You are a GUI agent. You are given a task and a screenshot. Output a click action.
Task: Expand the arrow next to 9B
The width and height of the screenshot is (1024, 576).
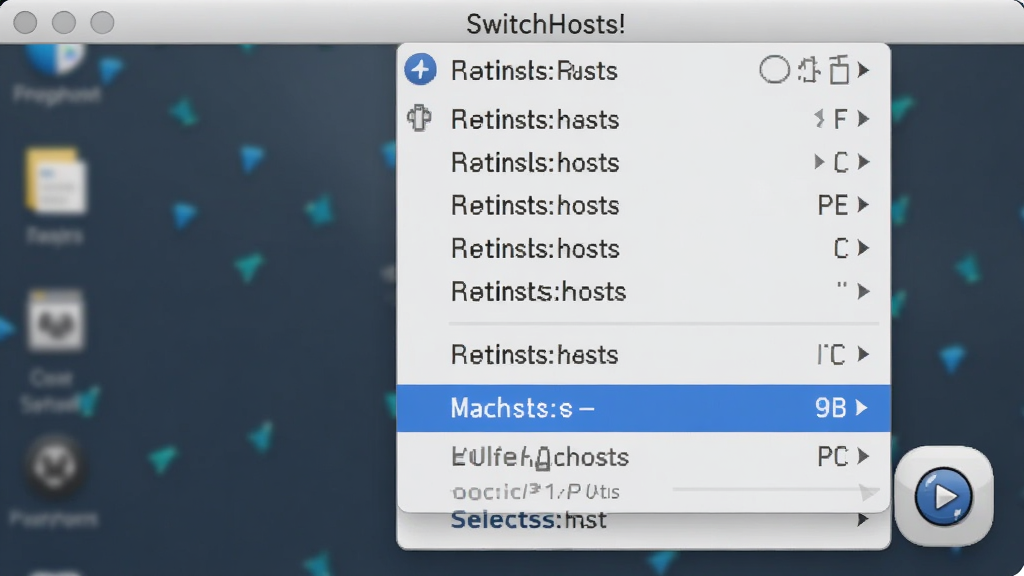click(862, 408)
